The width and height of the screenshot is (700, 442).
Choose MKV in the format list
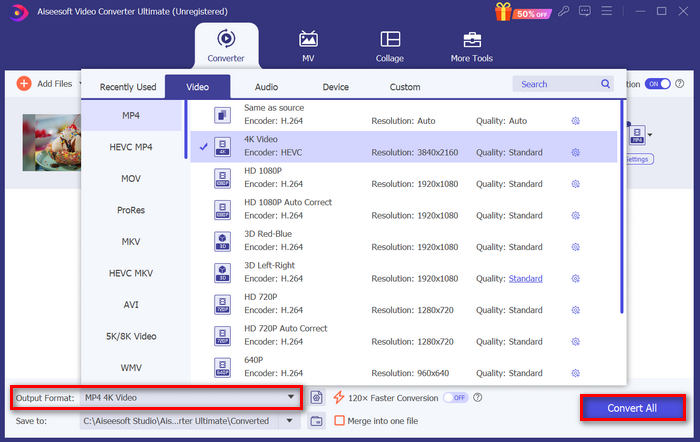pos(131,242)
